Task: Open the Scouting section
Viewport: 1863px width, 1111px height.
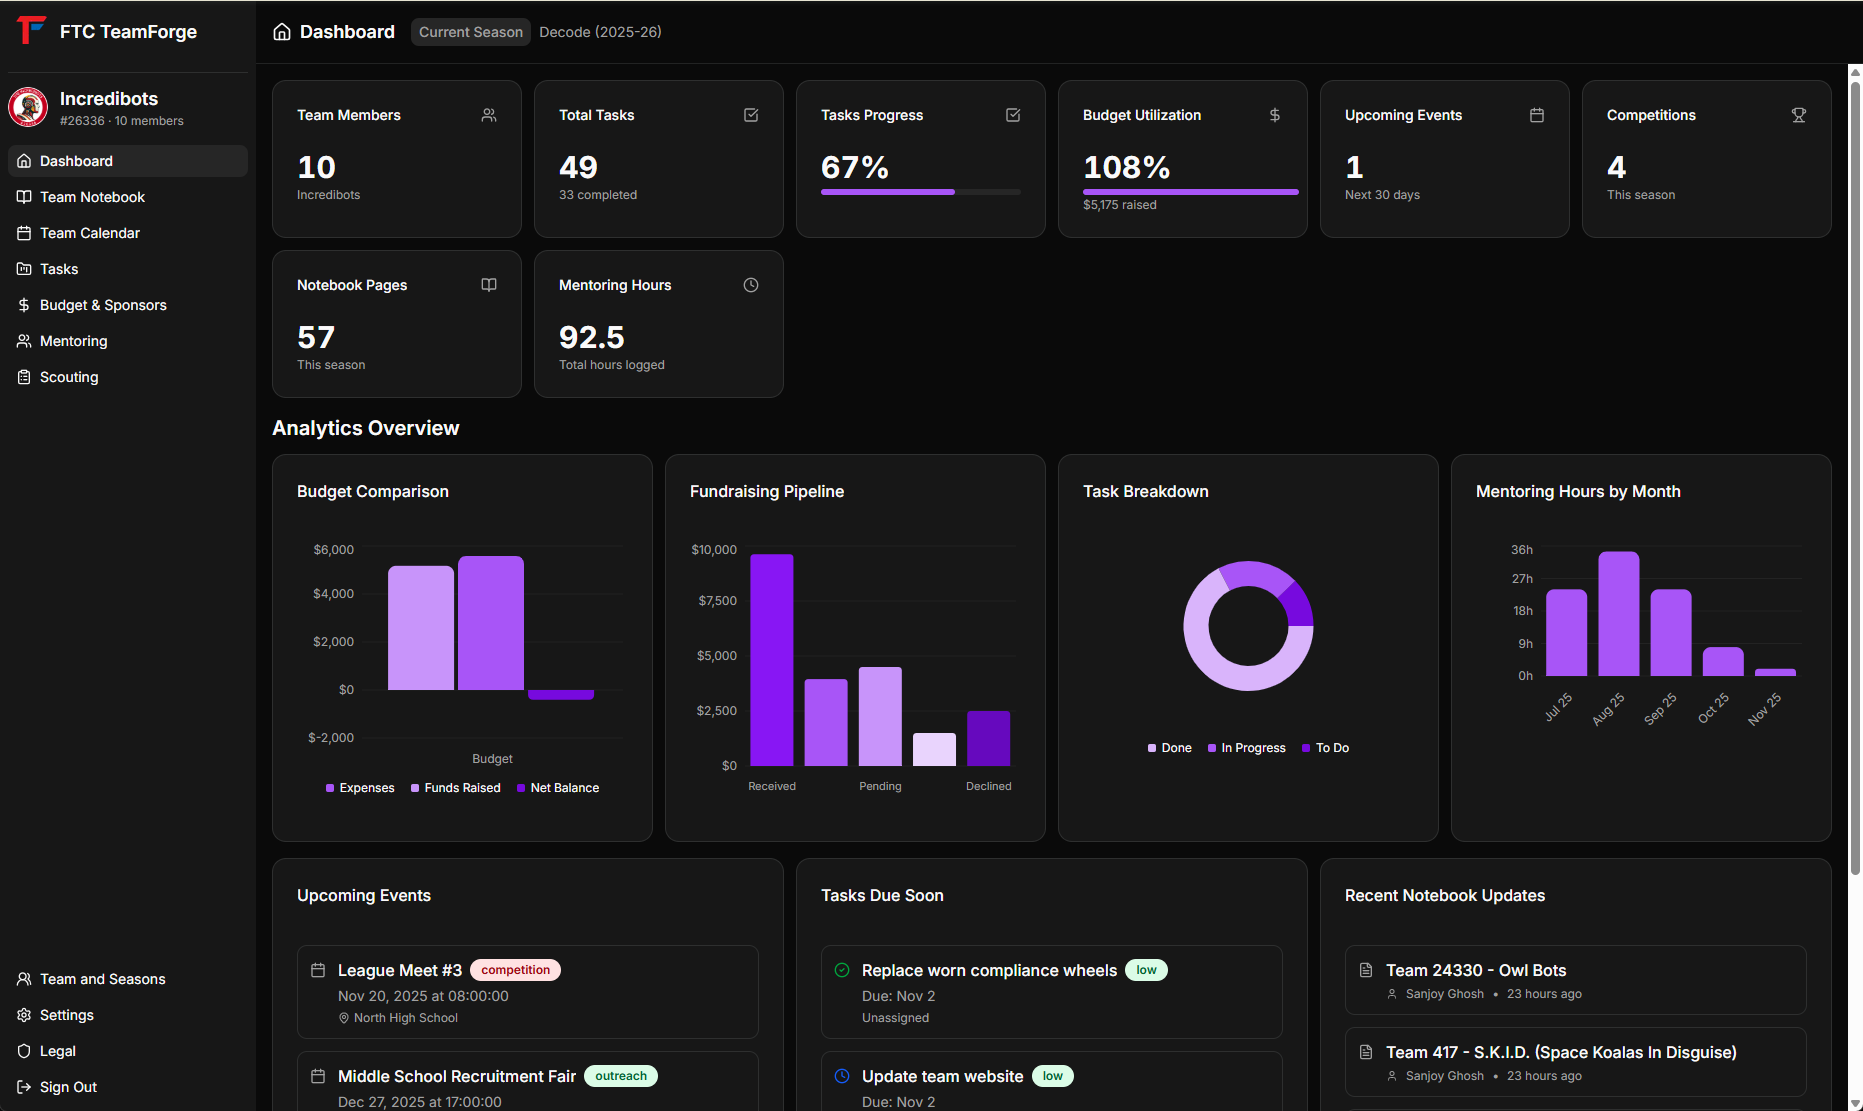Action: pyautogui.click(x=68, y=376)
